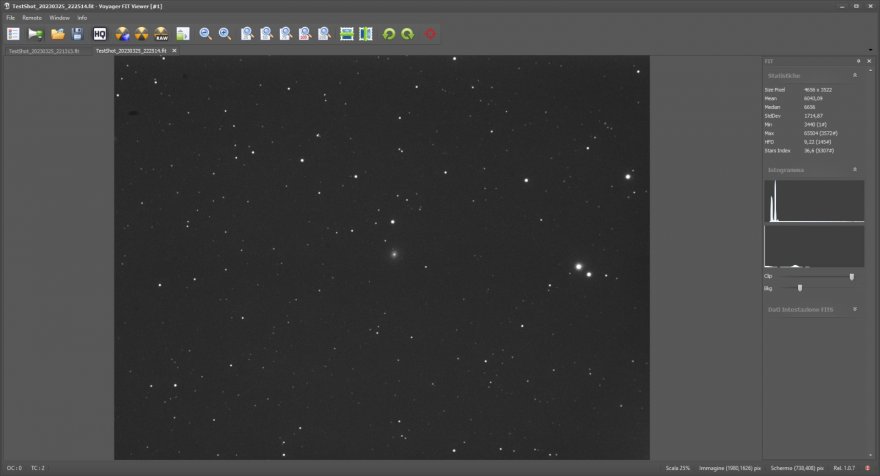Rotate image with first green arrow

point(389,34)
